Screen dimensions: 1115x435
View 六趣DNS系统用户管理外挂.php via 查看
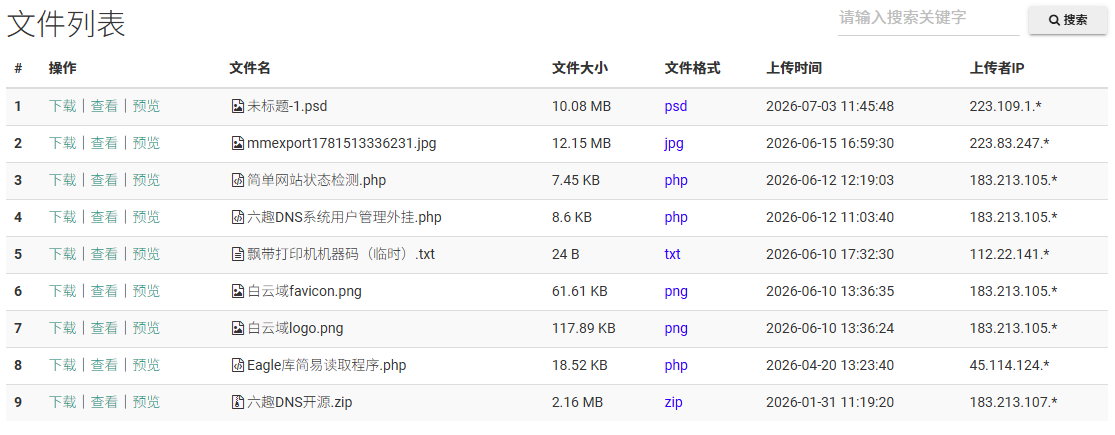click(x=104, y=218)
